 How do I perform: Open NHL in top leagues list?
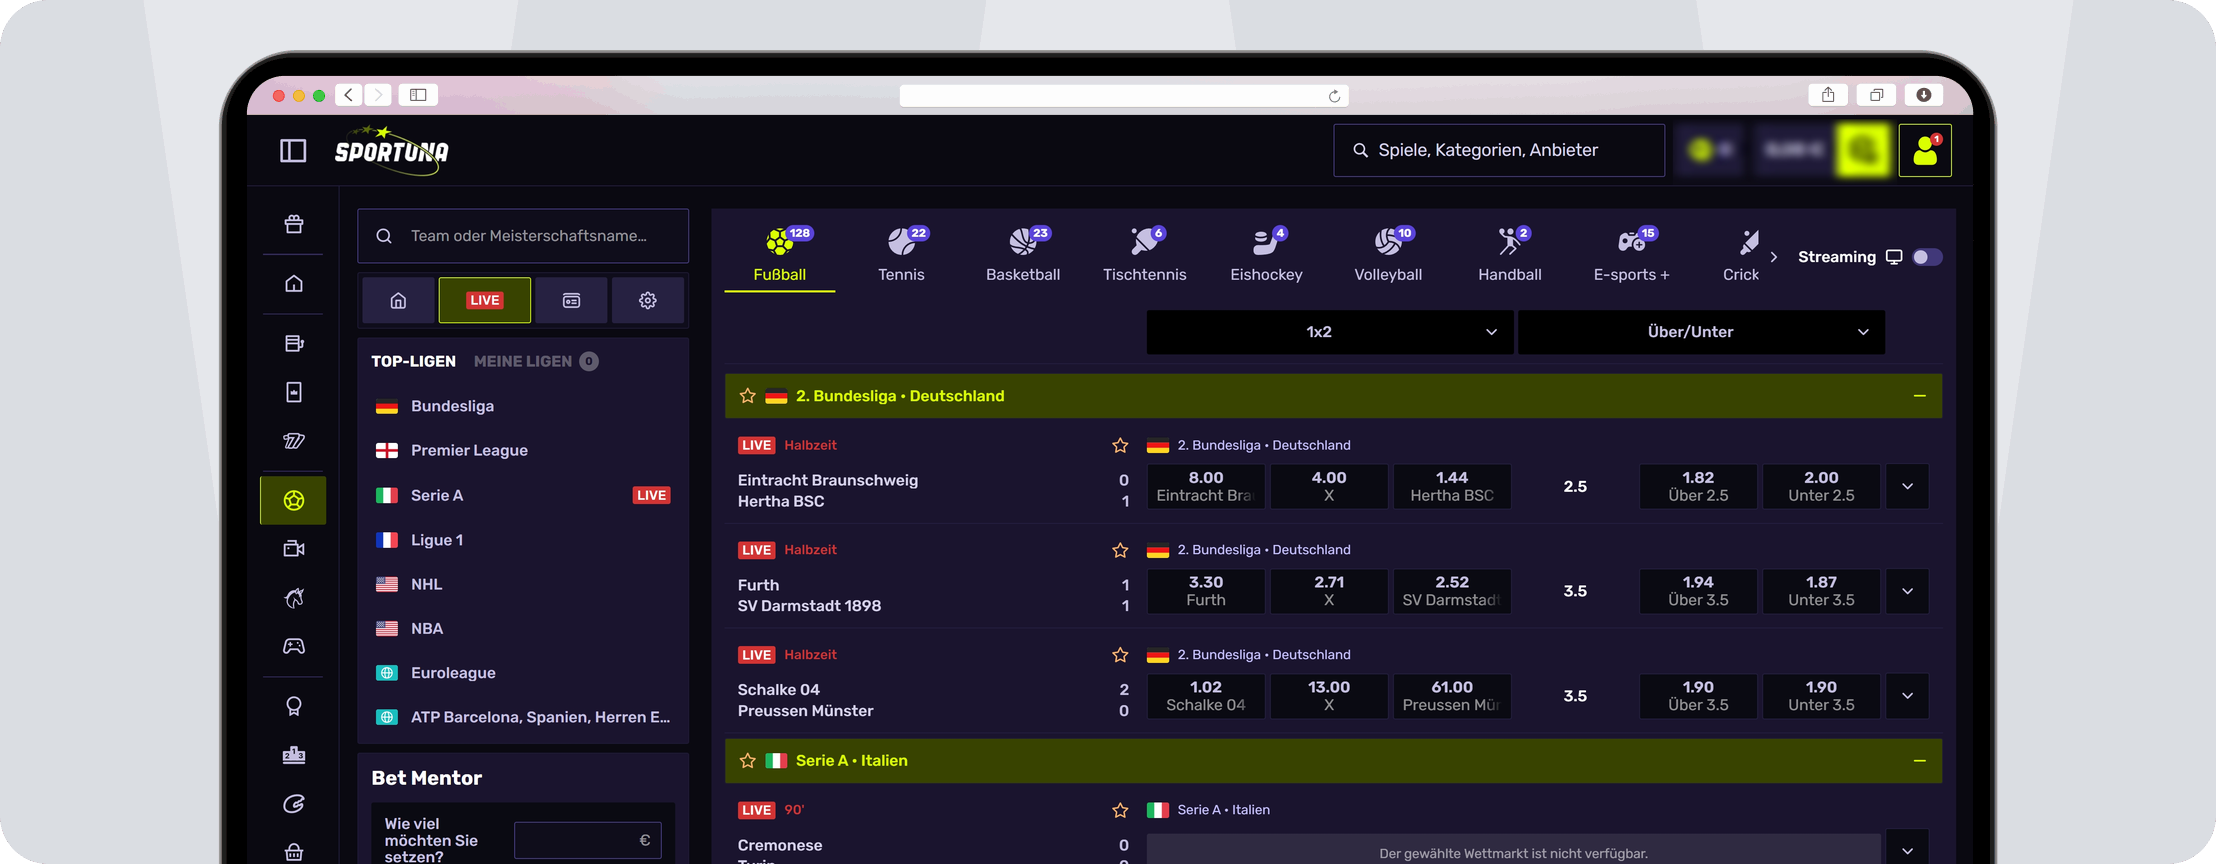(523, 584)
